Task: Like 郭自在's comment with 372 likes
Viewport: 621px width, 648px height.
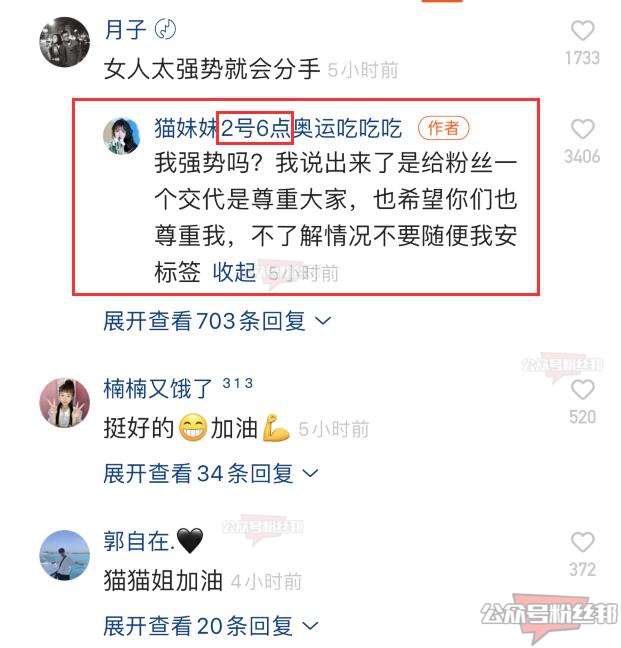Action: [582, 542]
